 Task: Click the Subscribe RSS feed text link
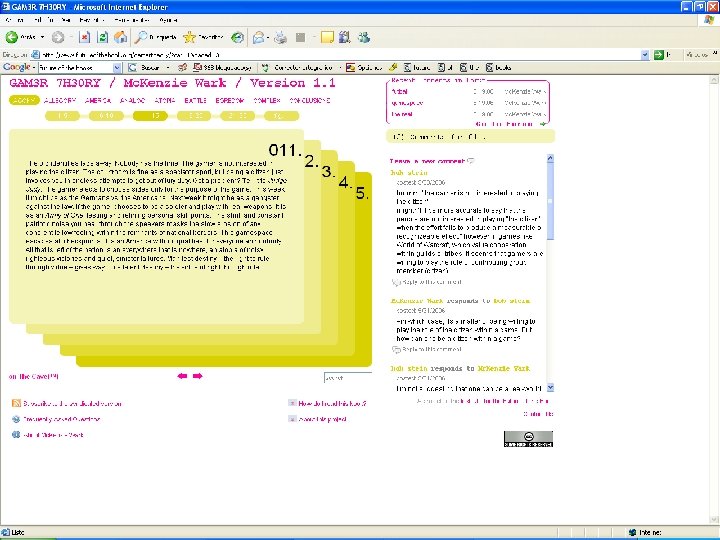tap(72, 404)
